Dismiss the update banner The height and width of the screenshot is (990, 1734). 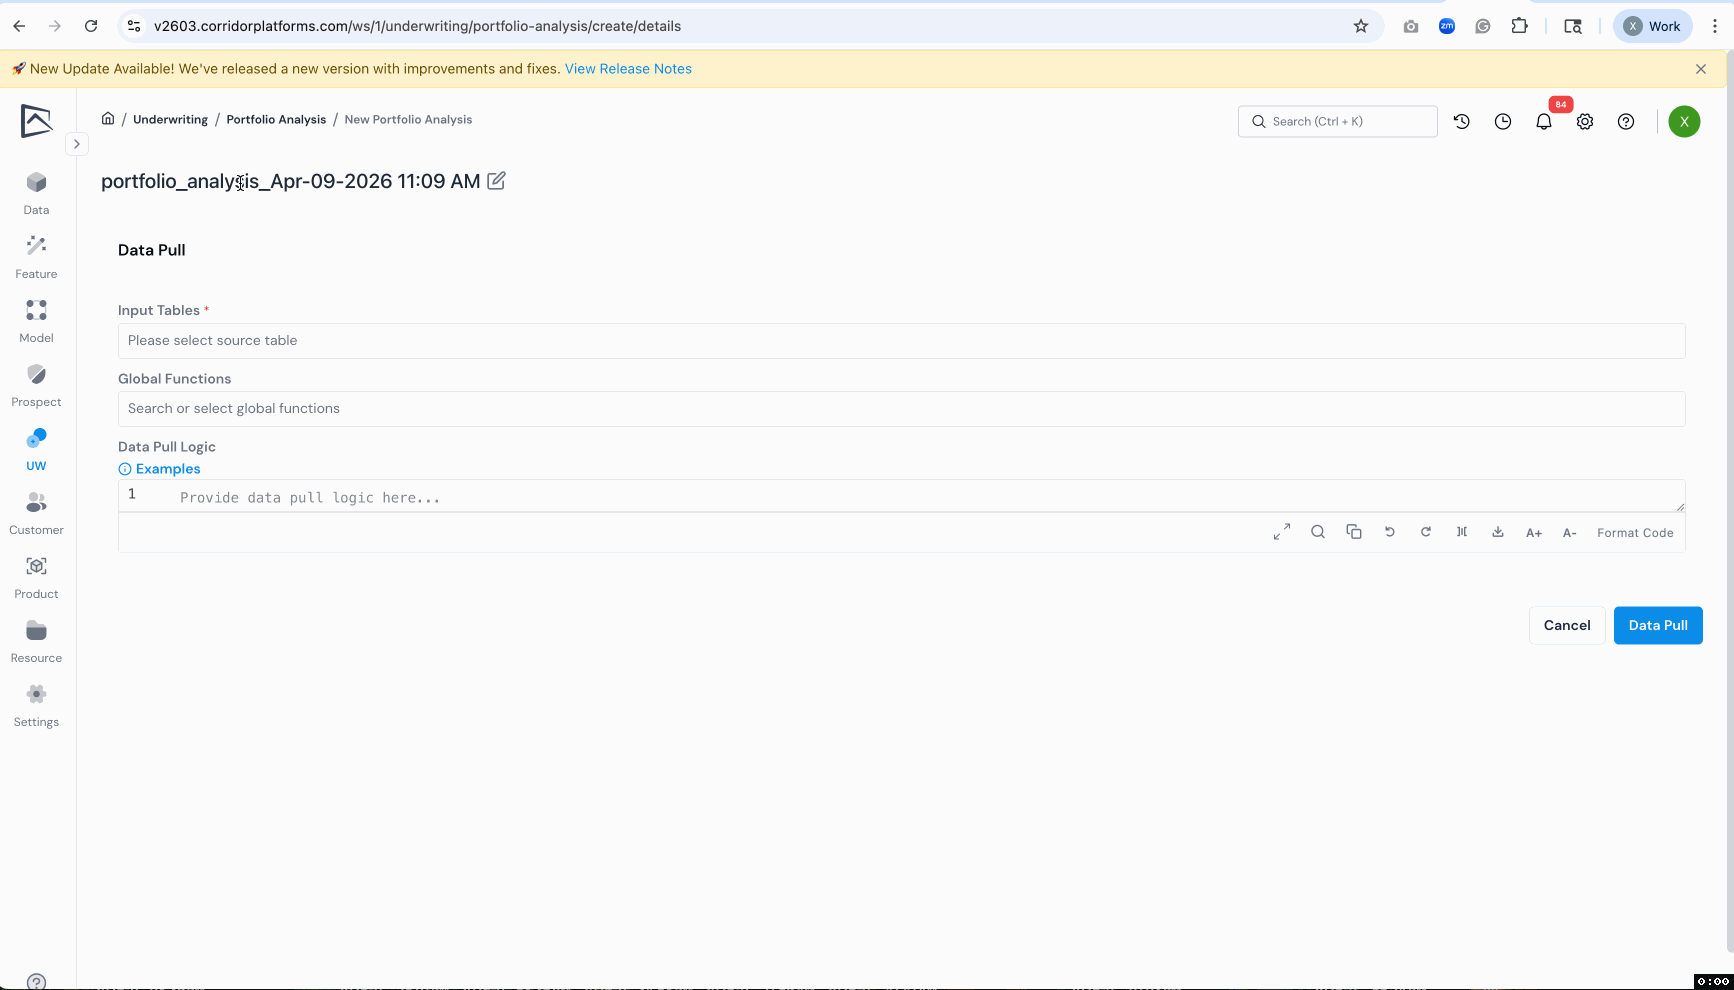[1701, 69]
